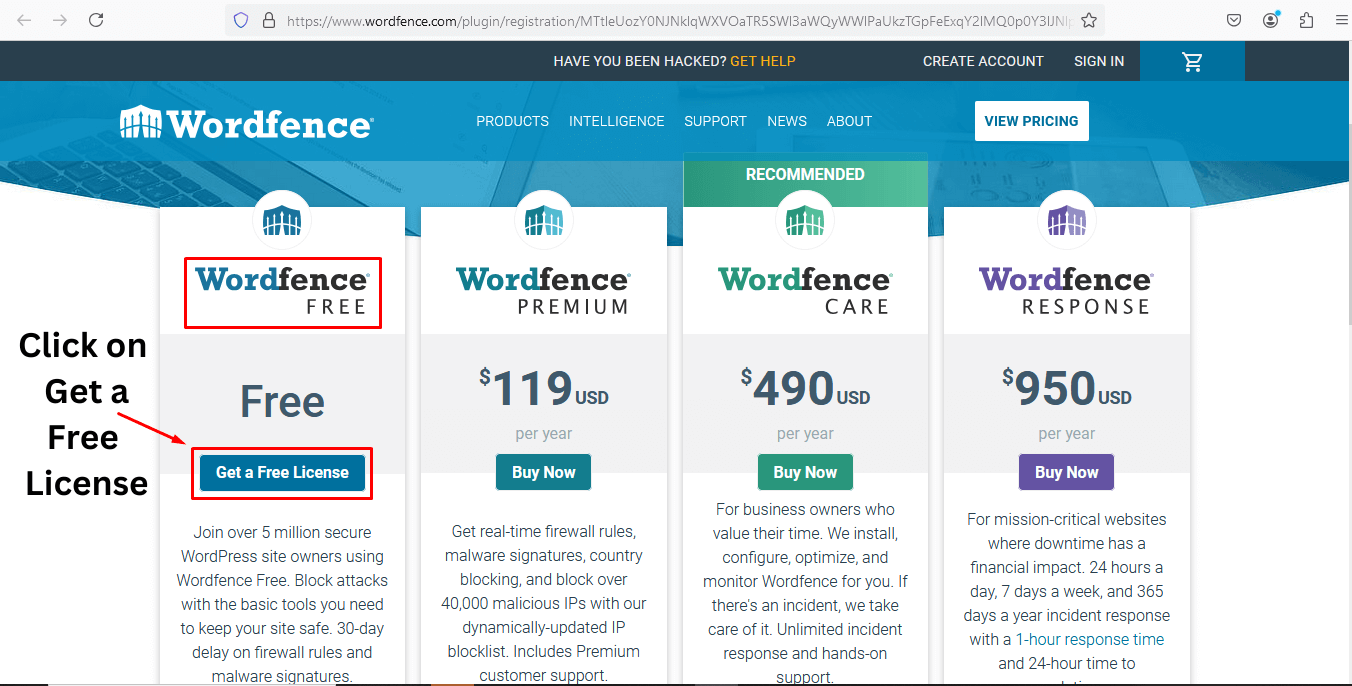The width and height of the screenshot is (1352, 686).
Task: Click the tracking protection shield icon
Action: point(239,20)
